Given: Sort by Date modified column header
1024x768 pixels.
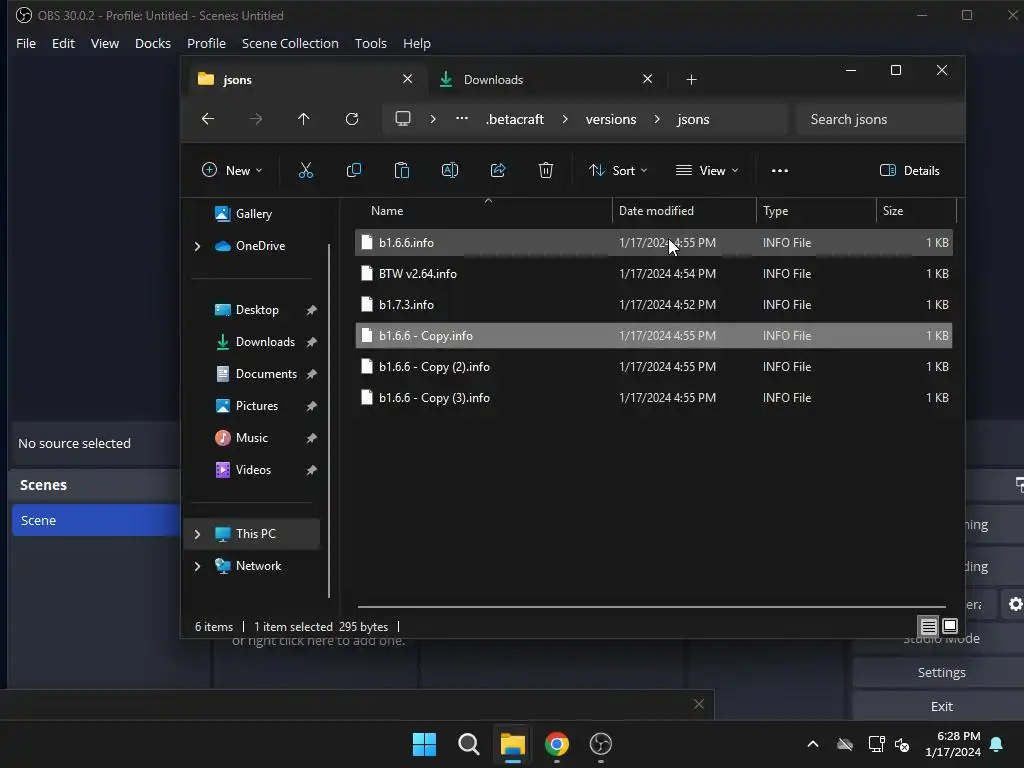Looking at the screenshot, I should pos(684,211).
